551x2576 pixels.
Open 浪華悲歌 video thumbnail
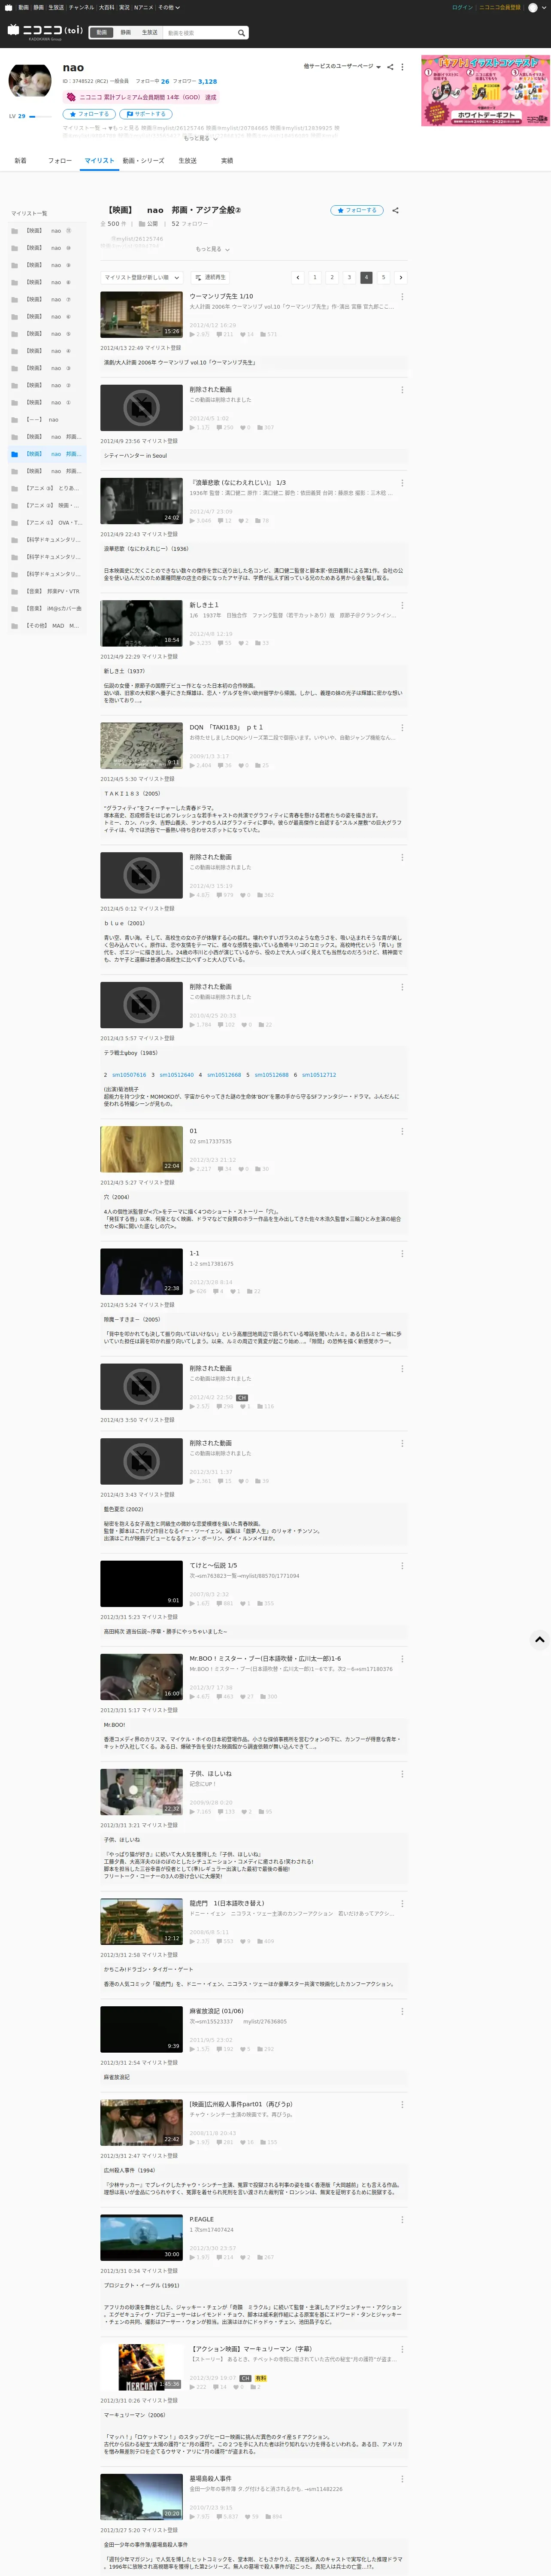click(141, 500)
